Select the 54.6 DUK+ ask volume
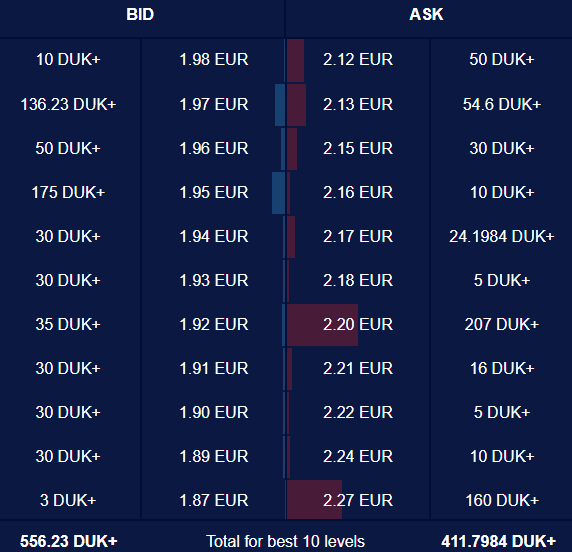The image size is (572, 552). (502, 104)
